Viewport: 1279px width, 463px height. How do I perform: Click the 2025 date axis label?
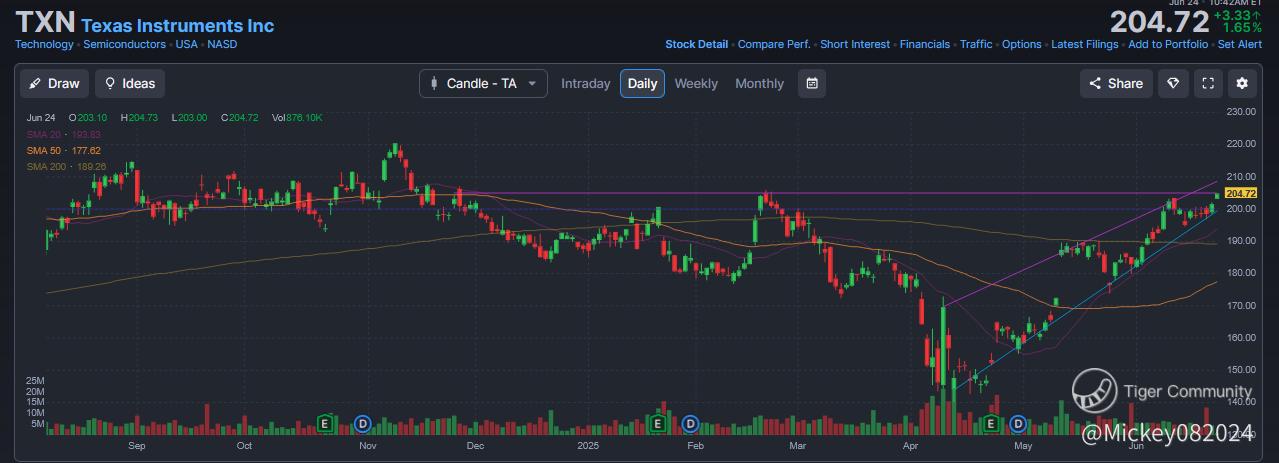click(587, 445)
